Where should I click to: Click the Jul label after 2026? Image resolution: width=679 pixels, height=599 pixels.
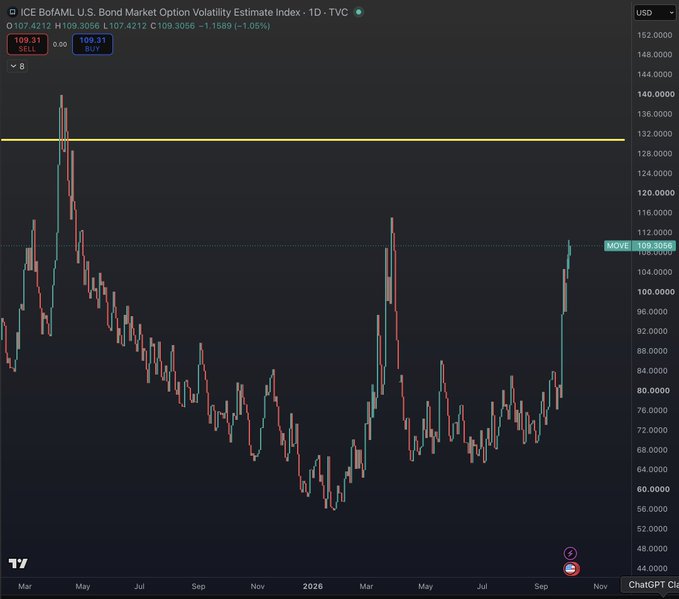(x=482, y=586)
